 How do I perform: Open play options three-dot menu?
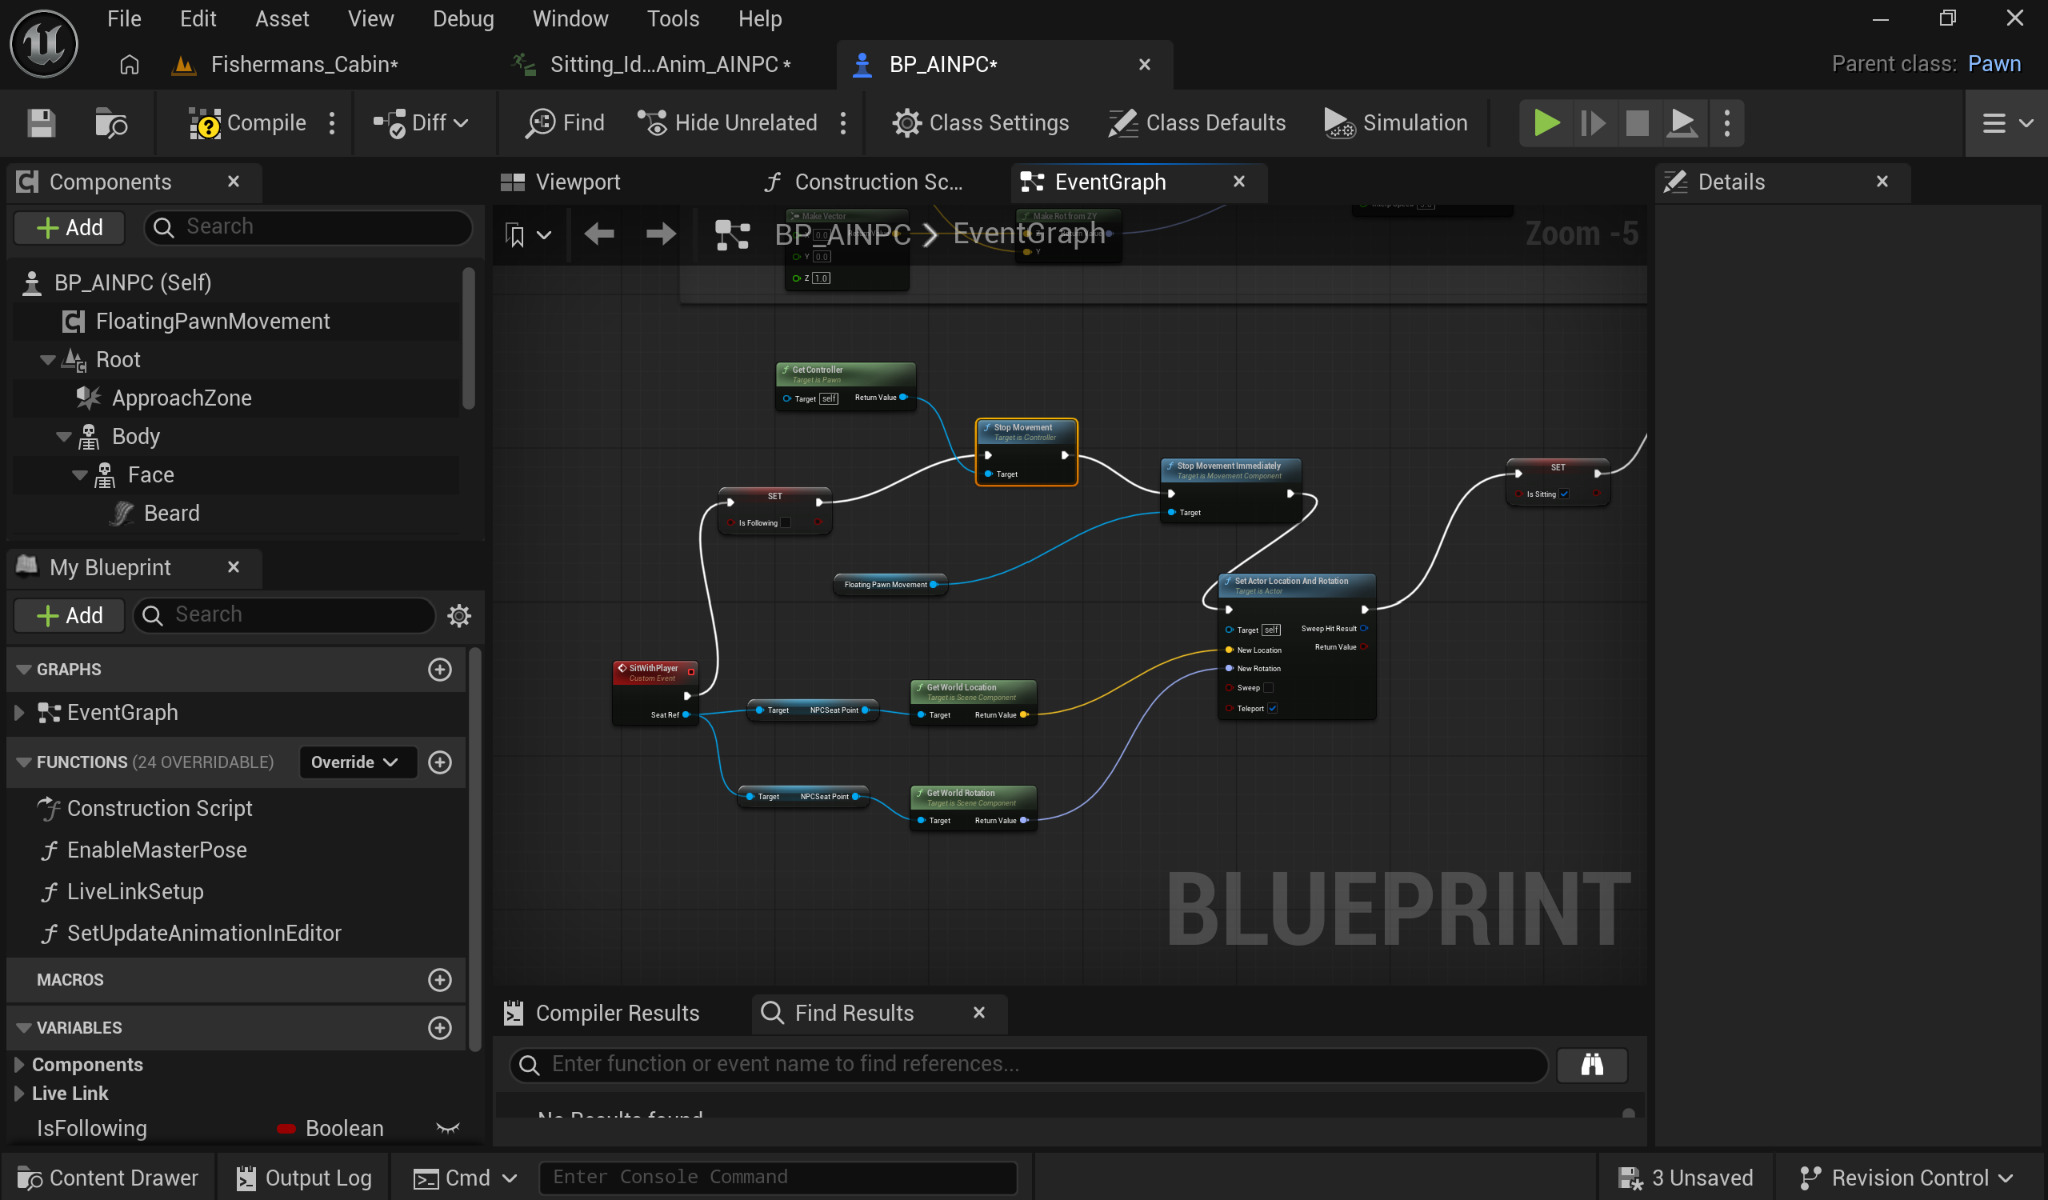point(1727,123)
